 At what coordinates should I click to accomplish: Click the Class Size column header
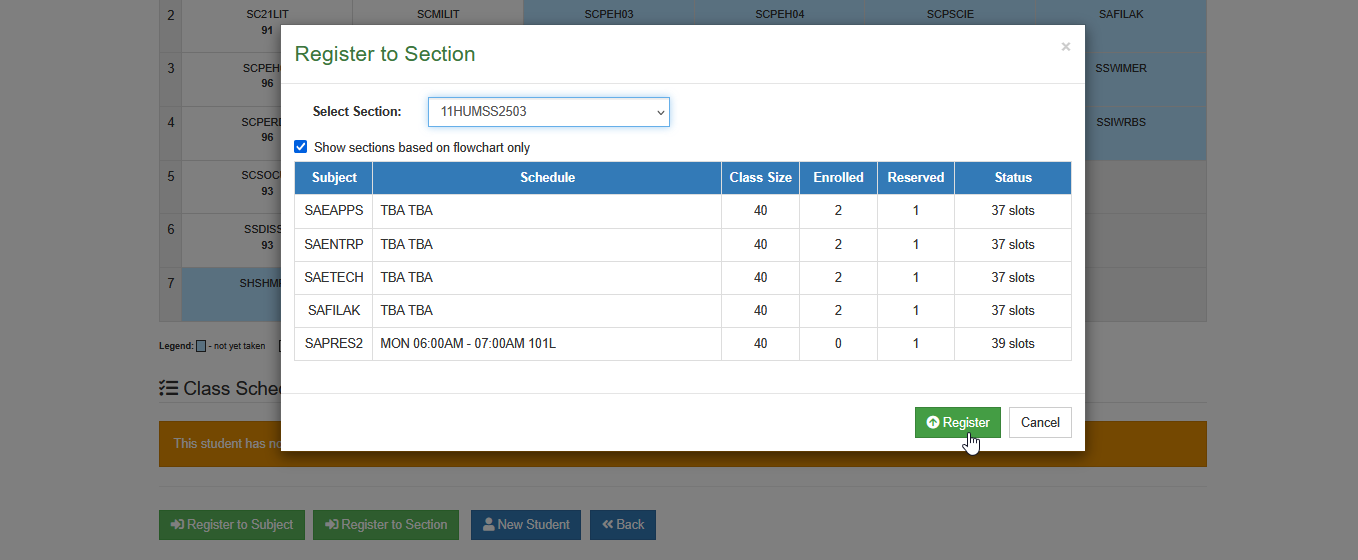tap(760, 178)
